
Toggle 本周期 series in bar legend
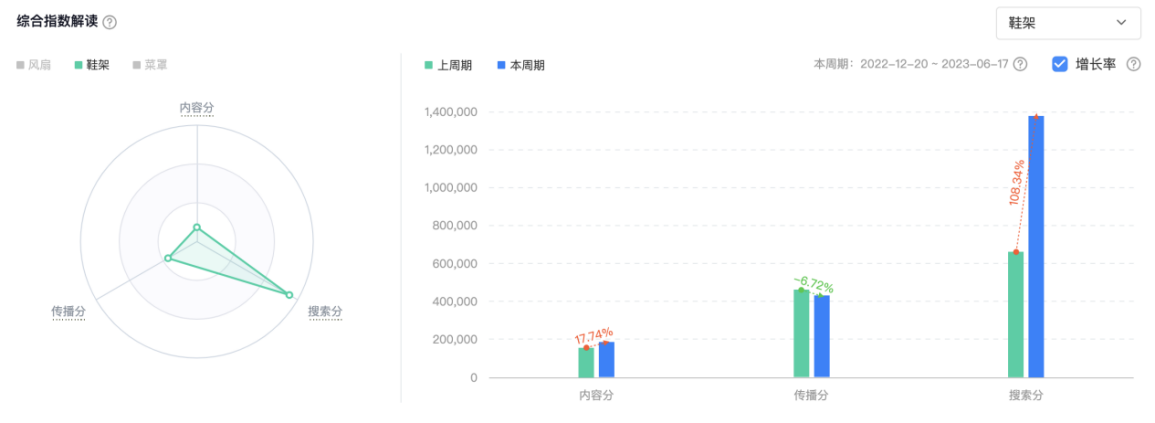pyautogui.click(x=520, y=65)
